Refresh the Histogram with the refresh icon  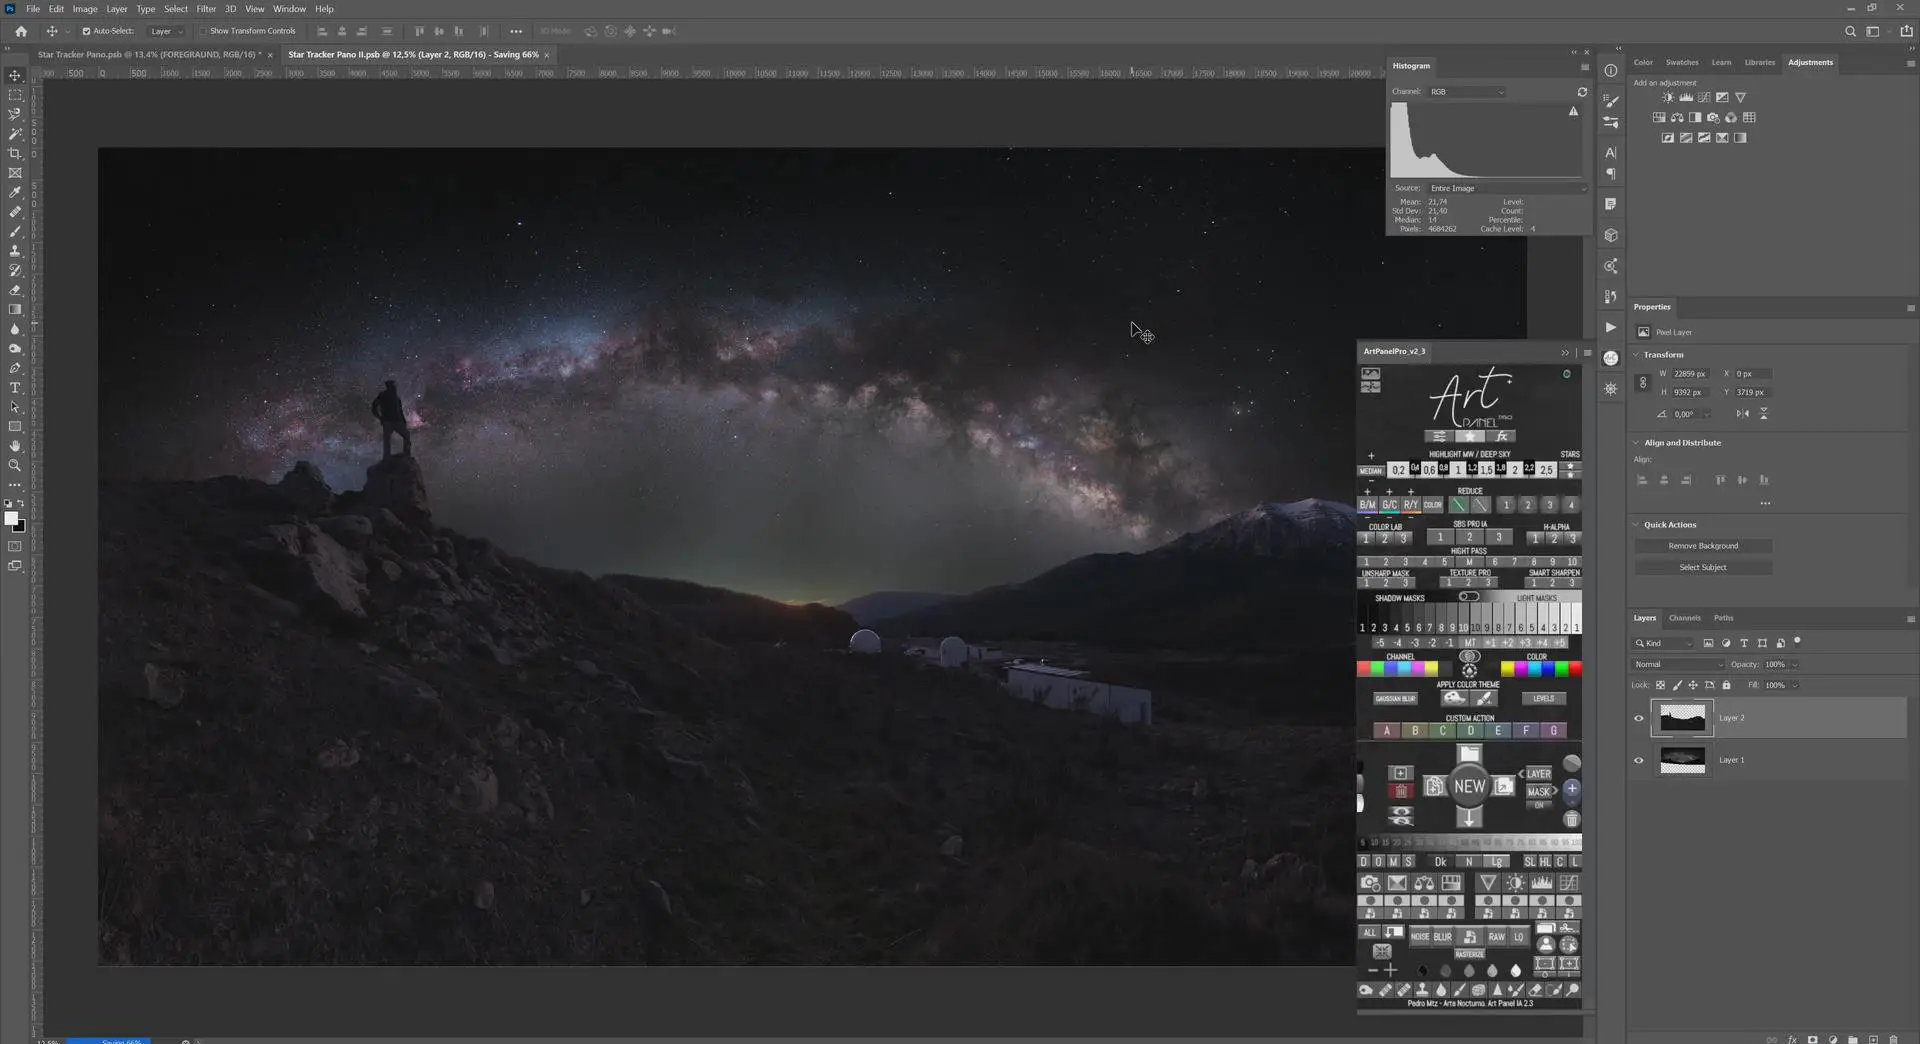click(x=1582, y=92)
